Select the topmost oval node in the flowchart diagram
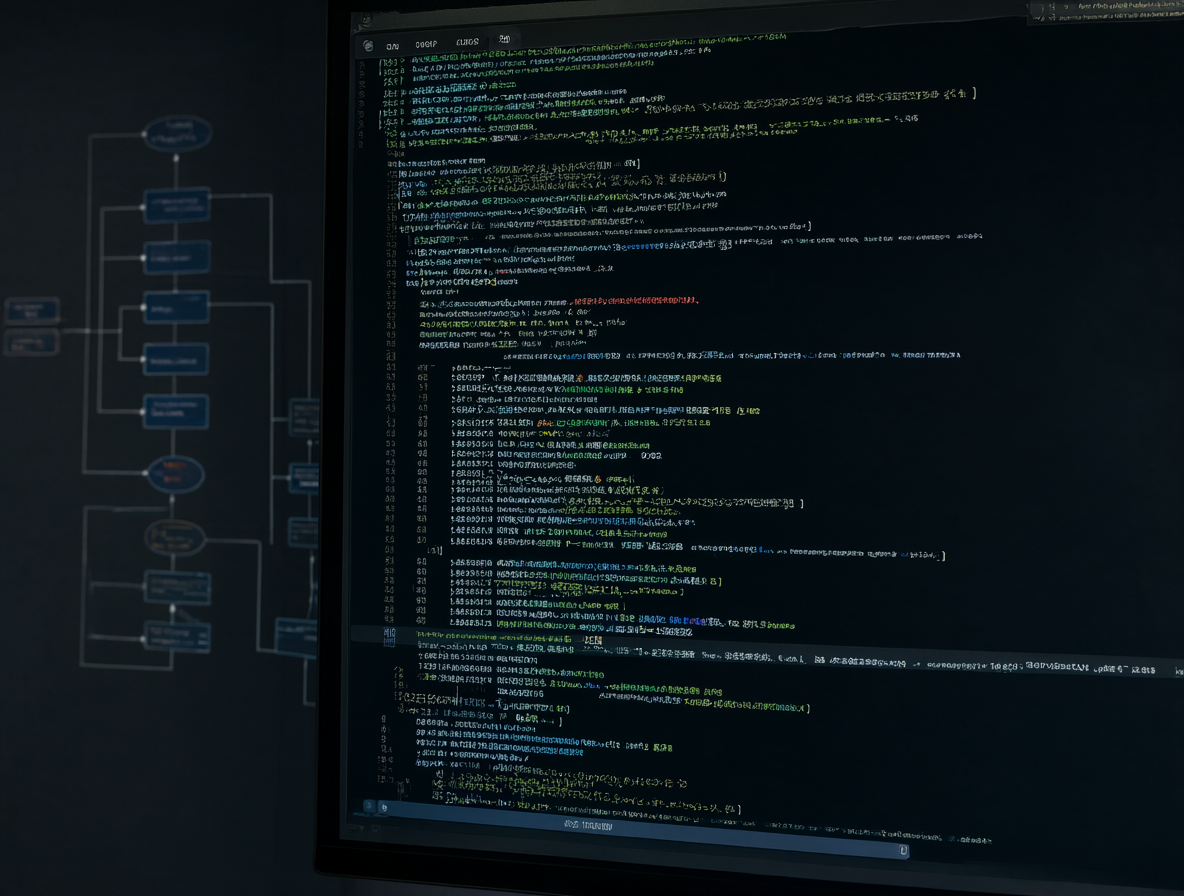 [177, 134]
